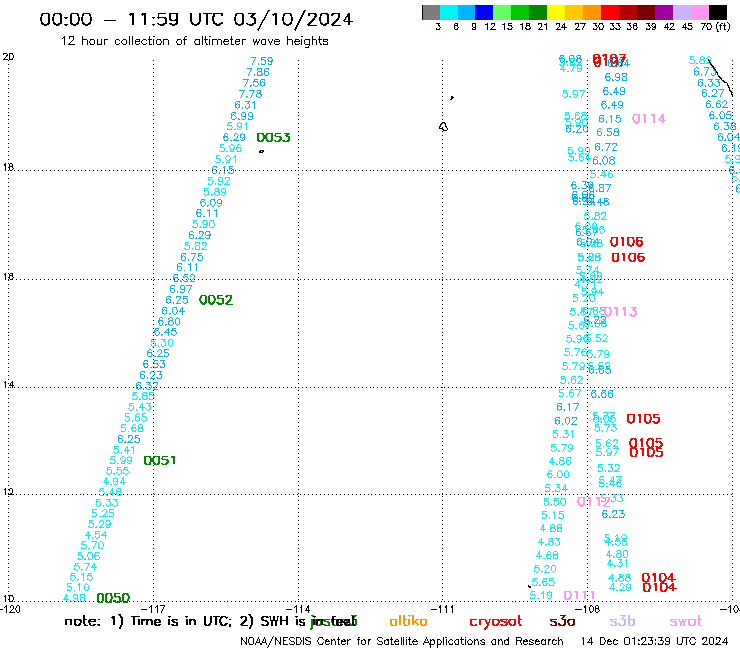Click the wave height value 6.75
Image resolution: width=740 pixels, height=650 pixels.
(x=192, y=257)
